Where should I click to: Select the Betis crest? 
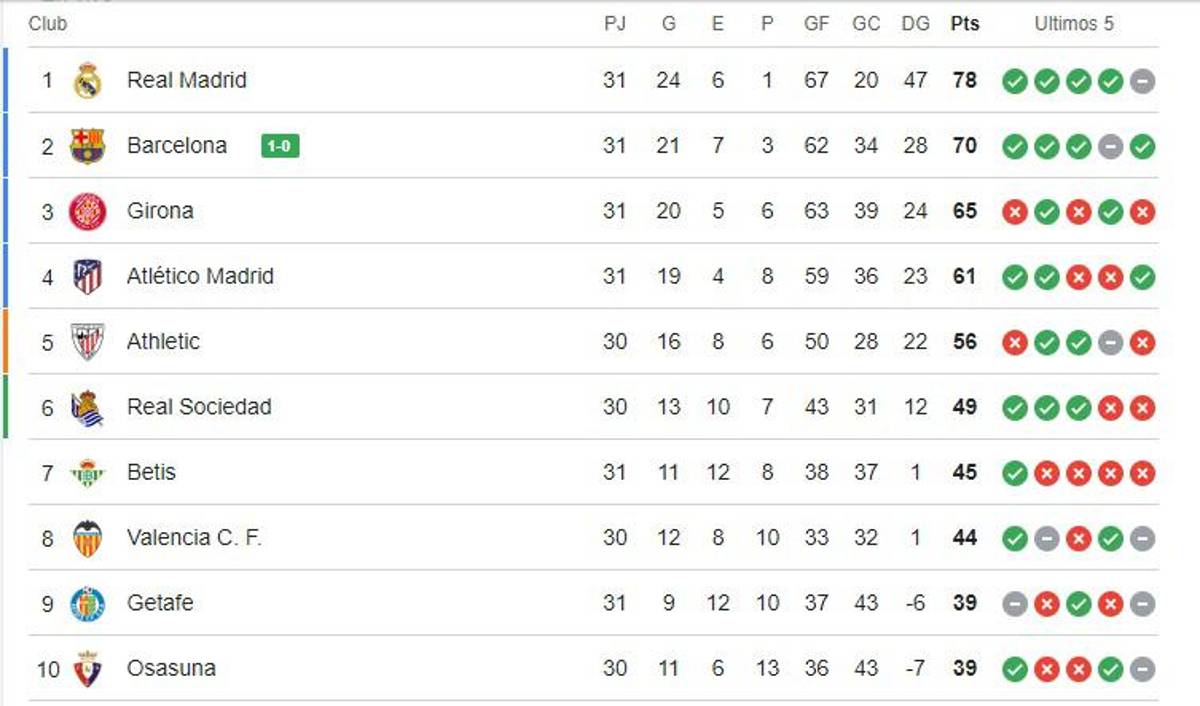point(88,472)
